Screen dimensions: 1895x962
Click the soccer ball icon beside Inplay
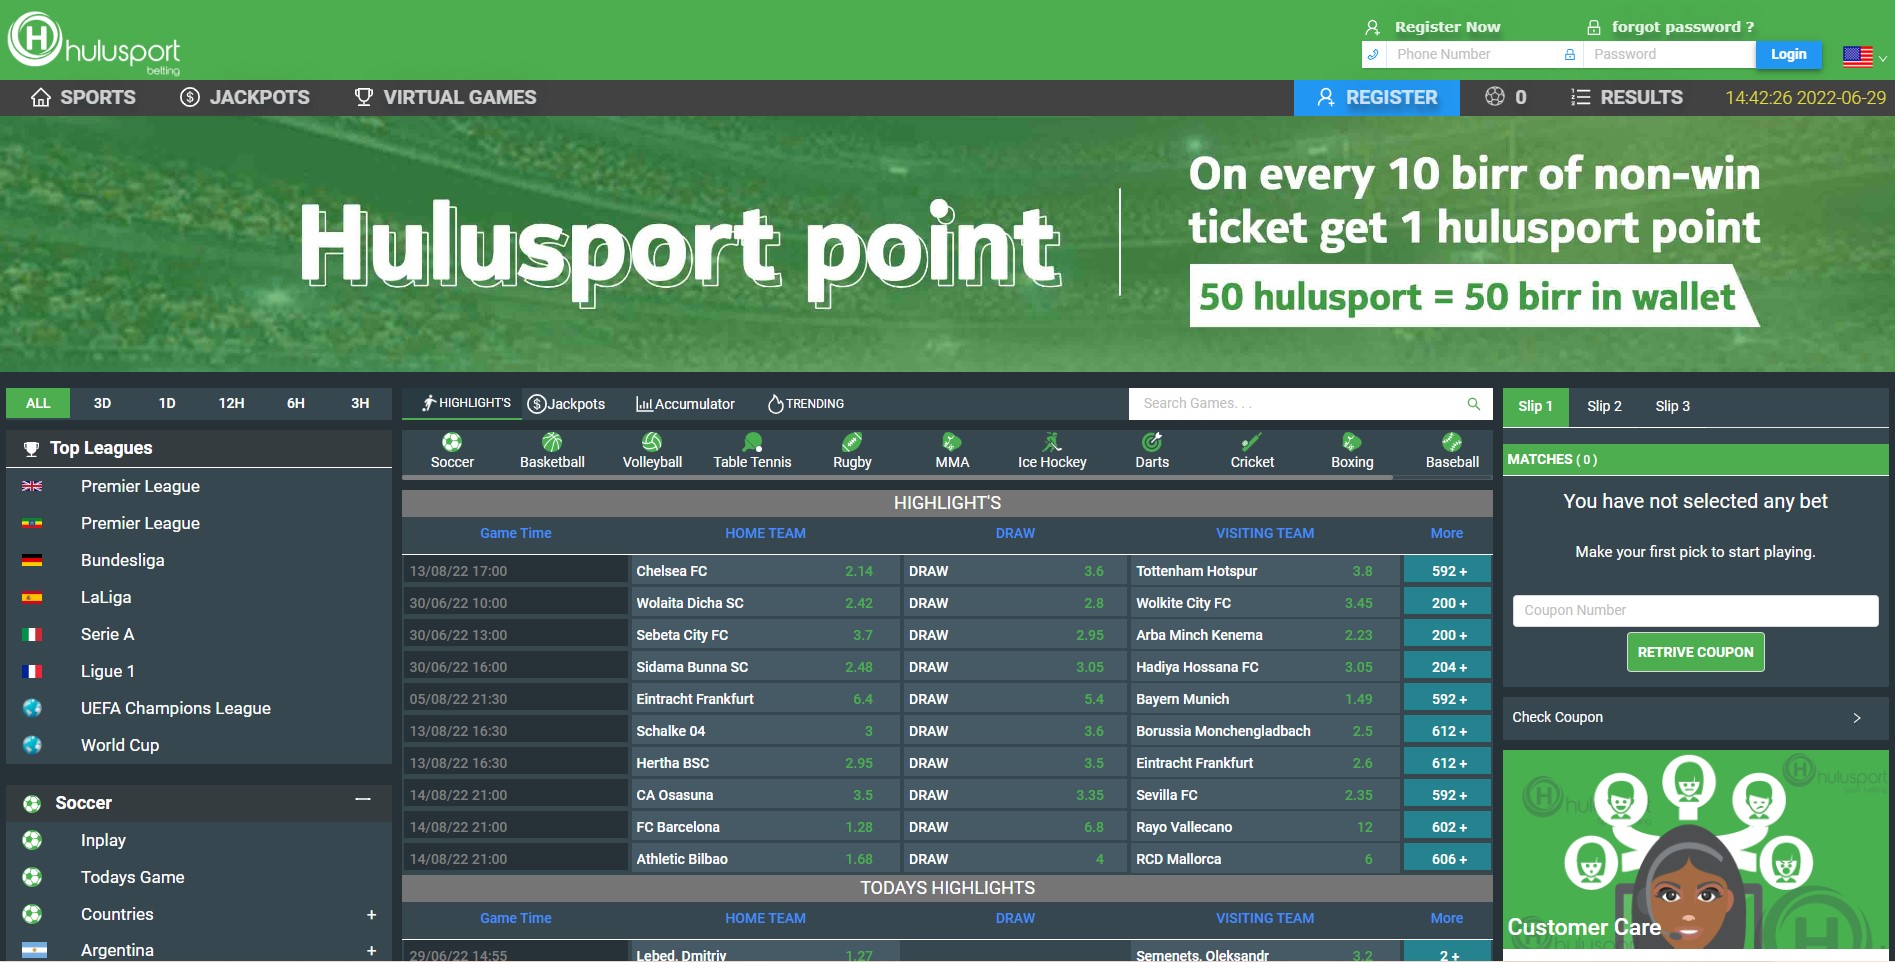pyautogui.click(x=32, y=840)
